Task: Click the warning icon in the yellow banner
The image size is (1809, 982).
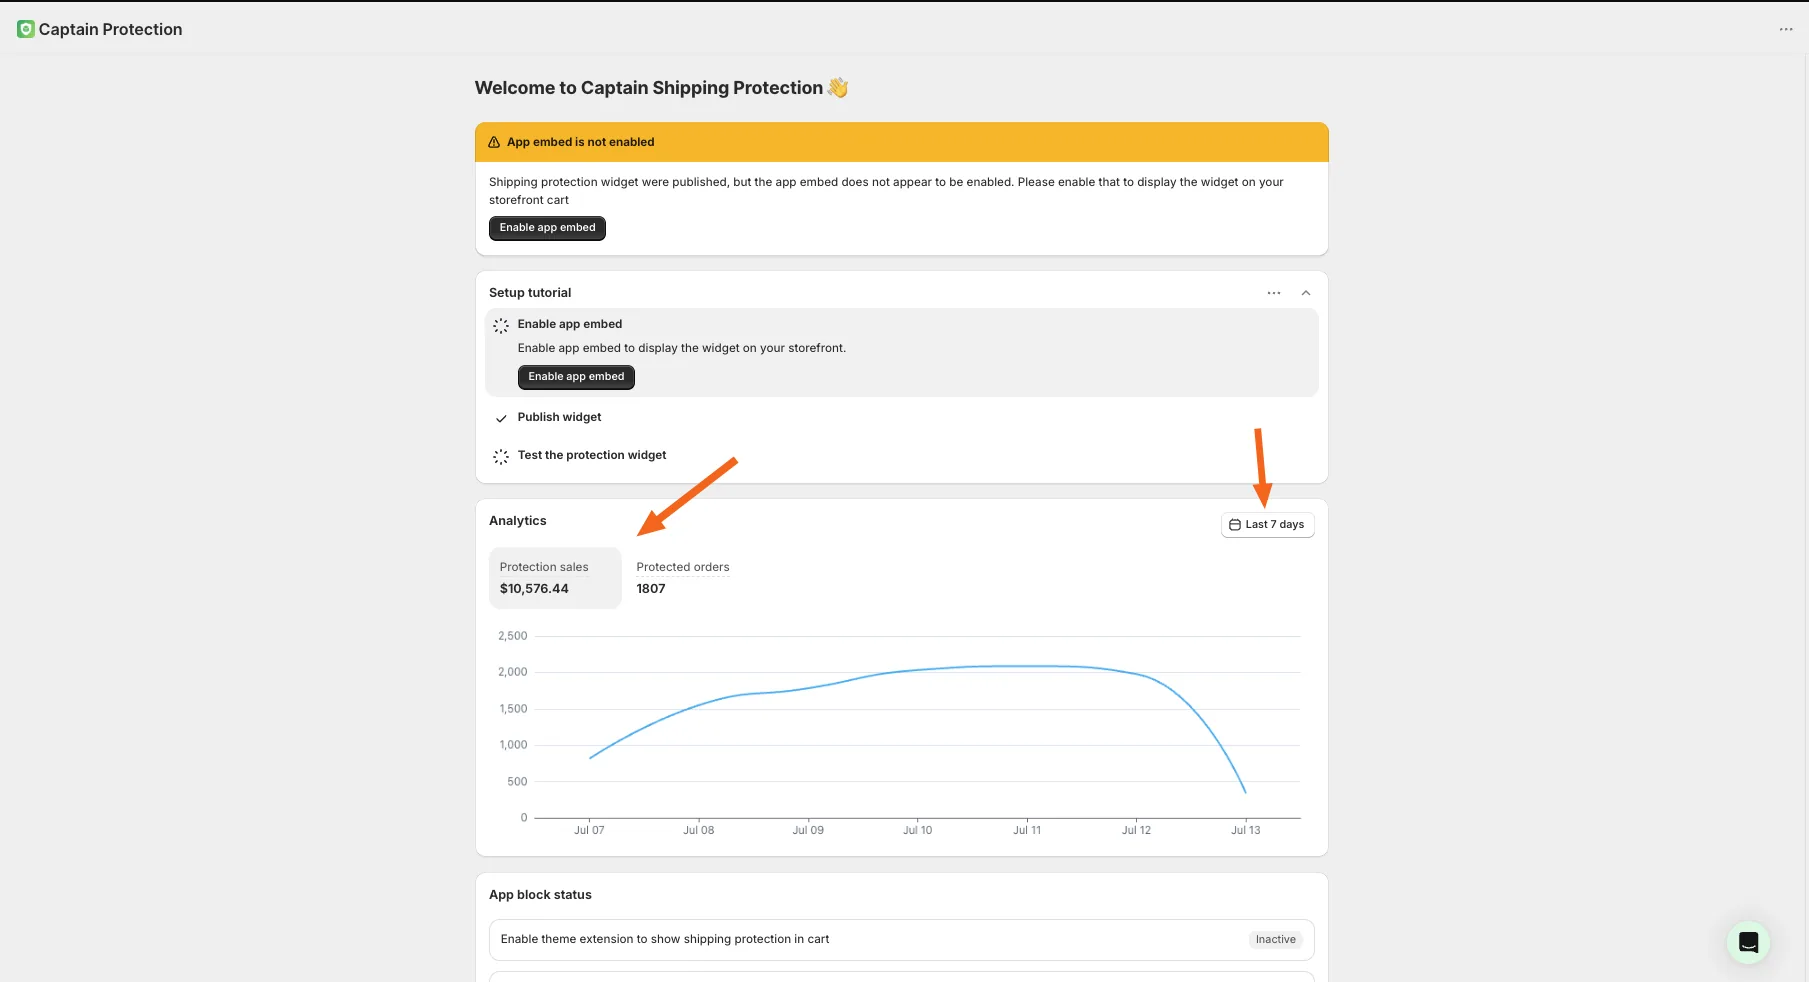Action: [494, 142]
